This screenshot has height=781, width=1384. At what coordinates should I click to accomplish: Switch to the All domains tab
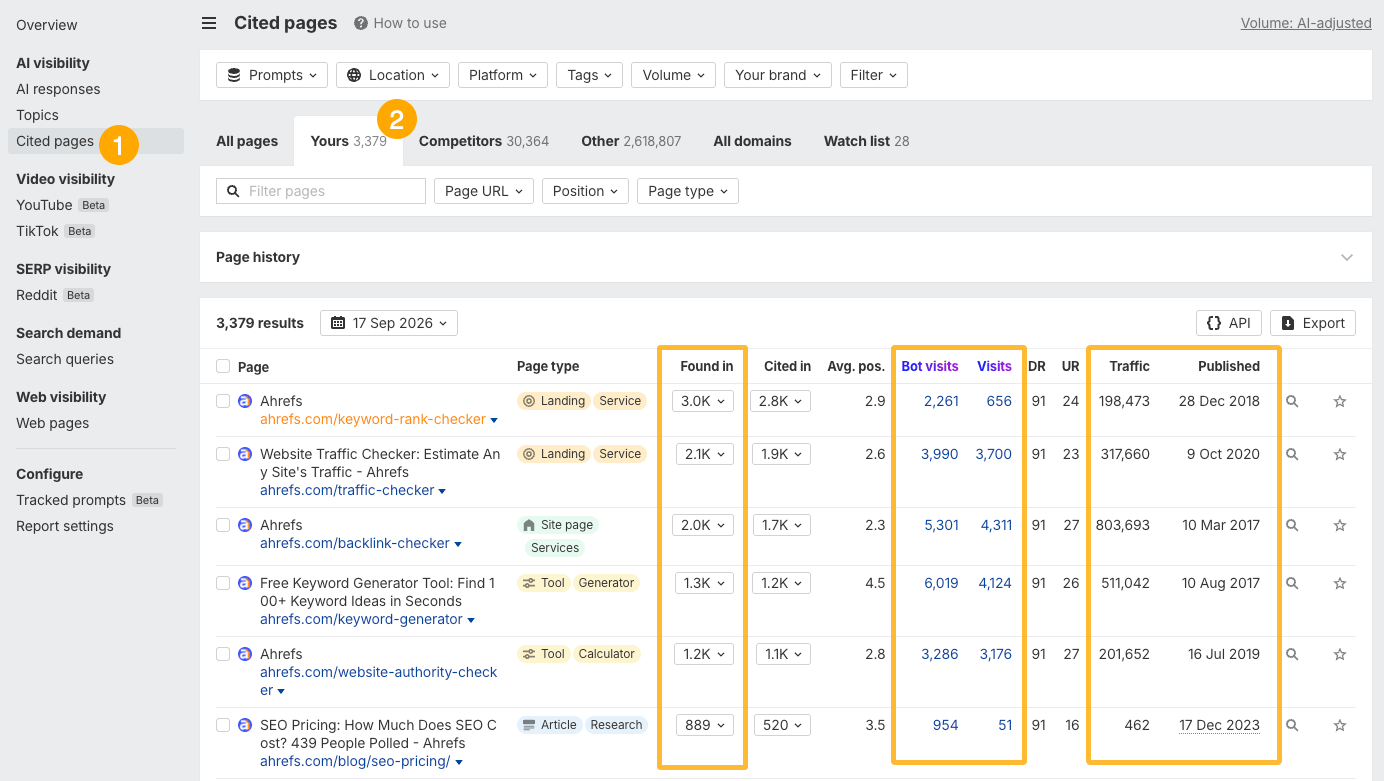[752, 141]
